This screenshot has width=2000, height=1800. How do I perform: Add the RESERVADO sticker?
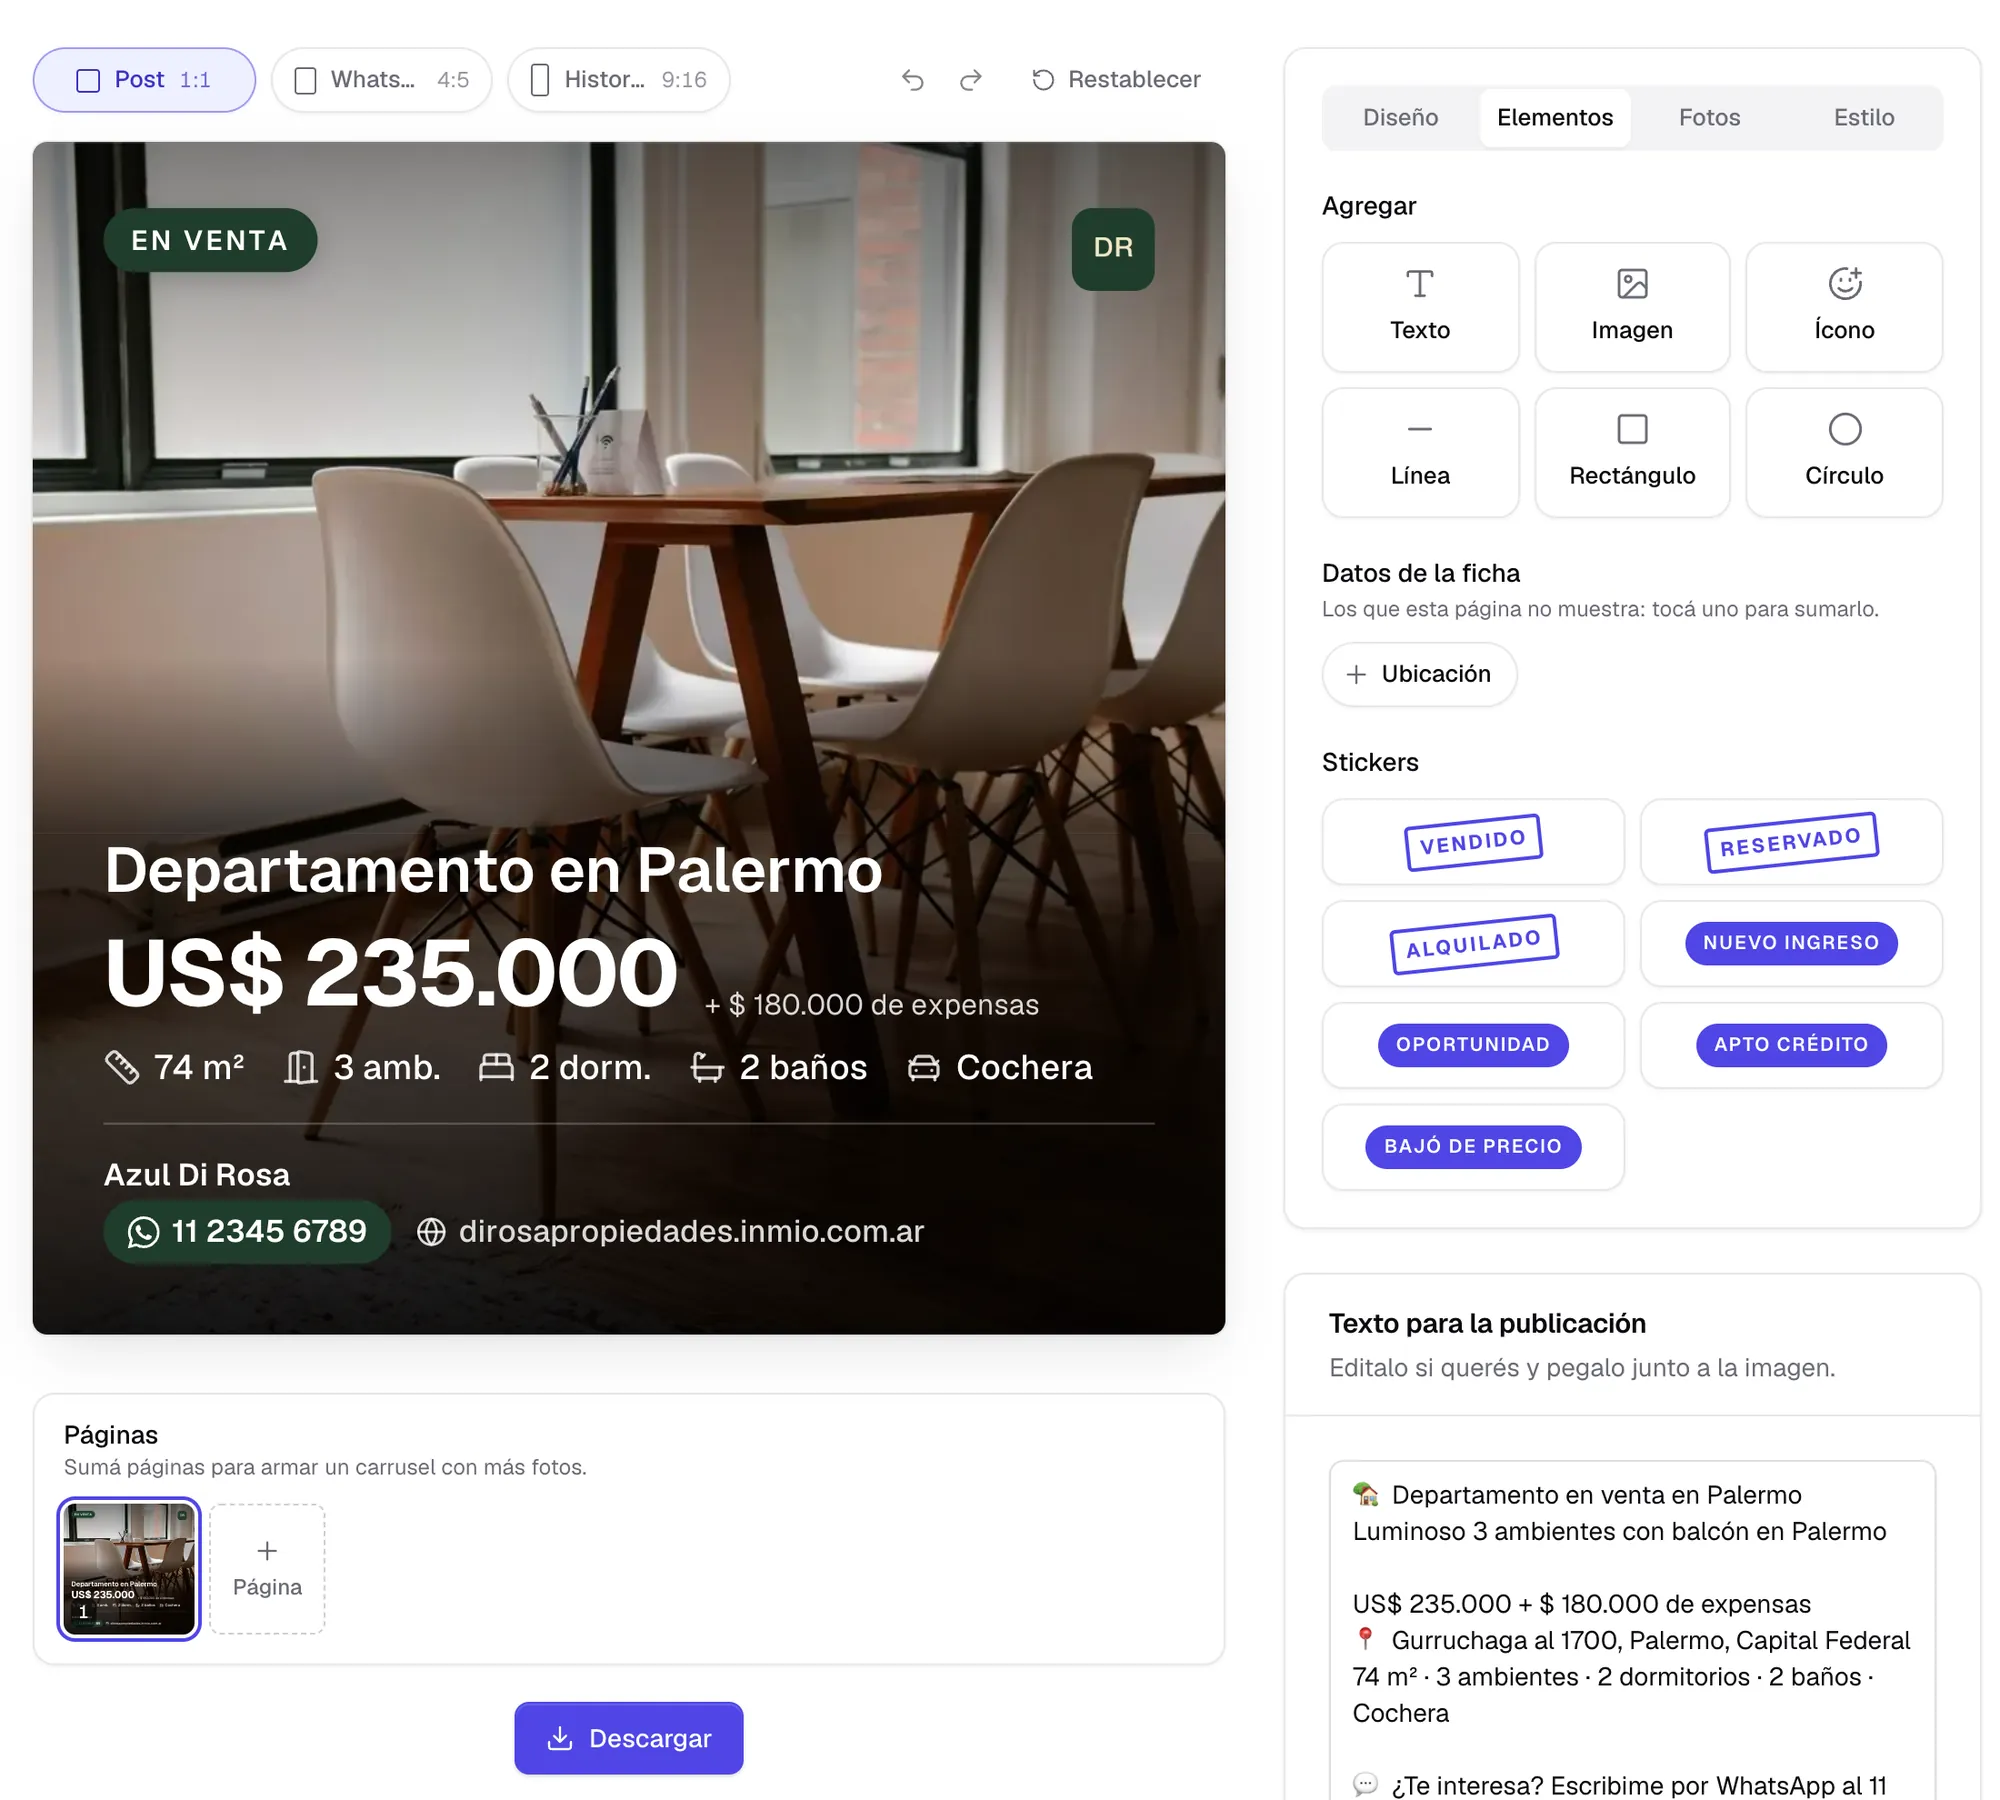click(1791, 842)
